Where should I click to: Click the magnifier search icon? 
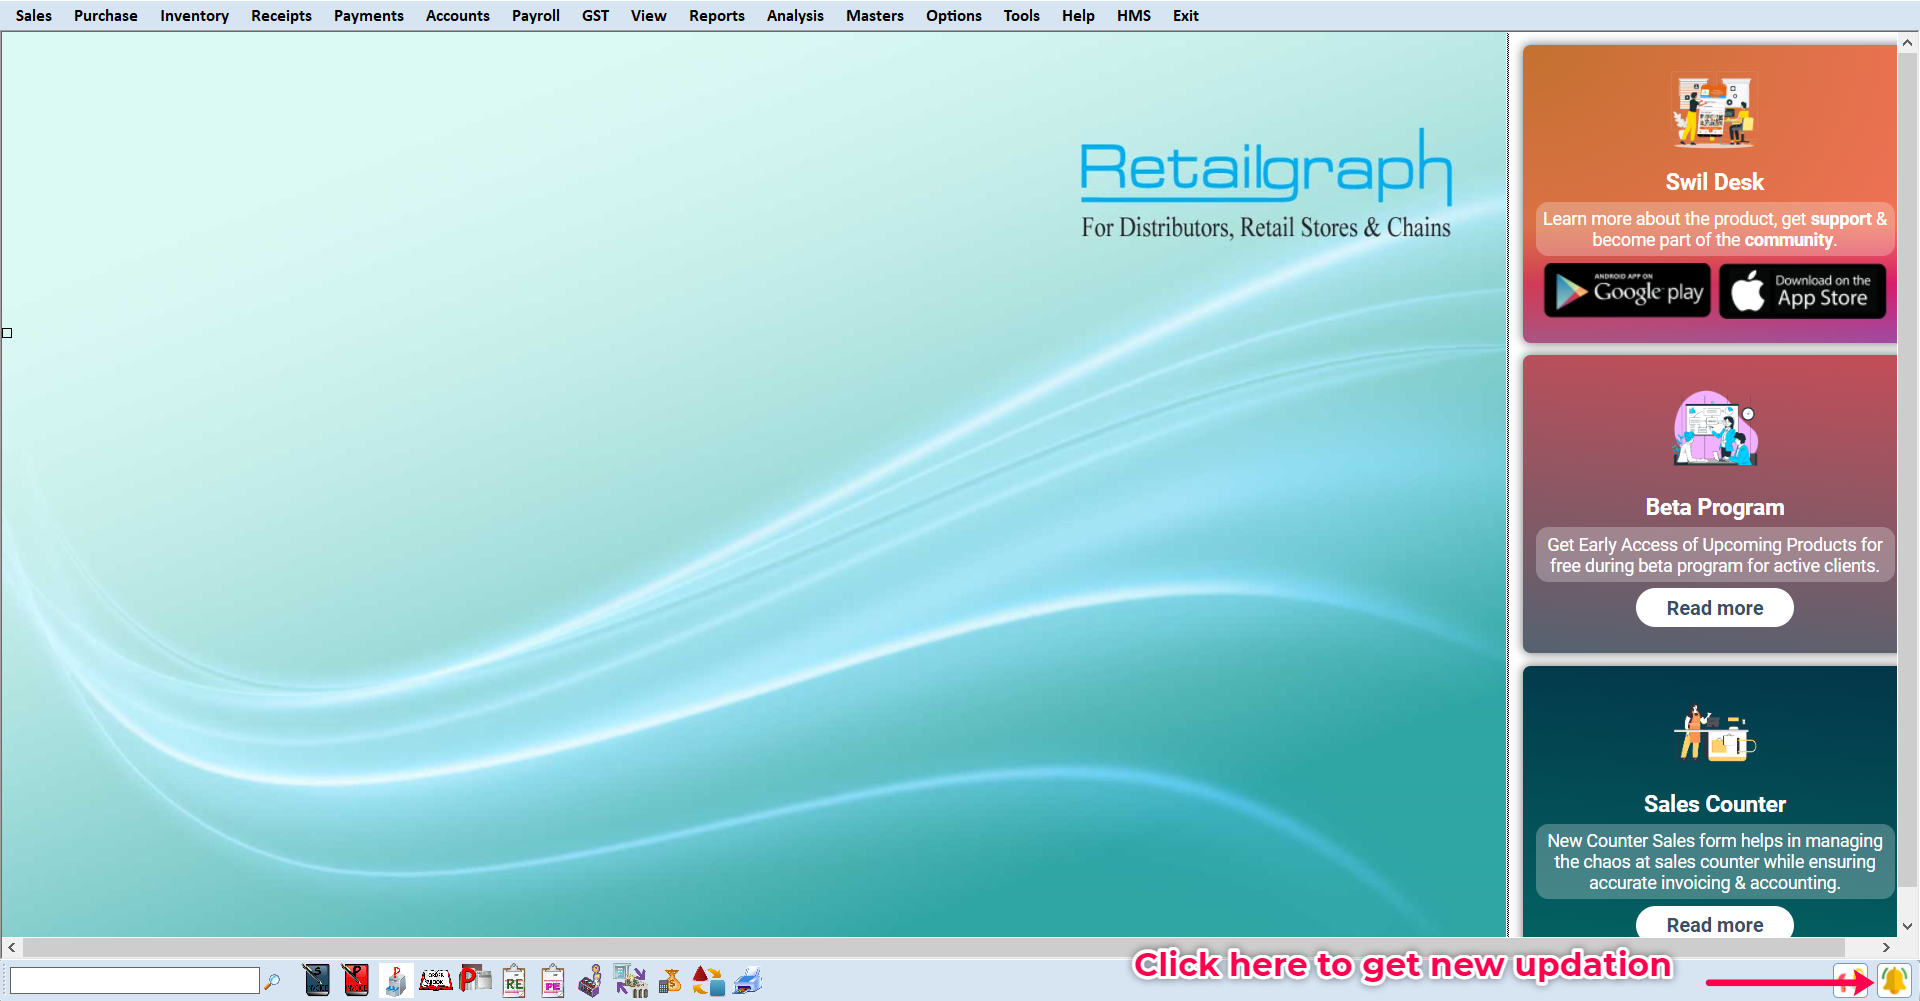(272, 981)
